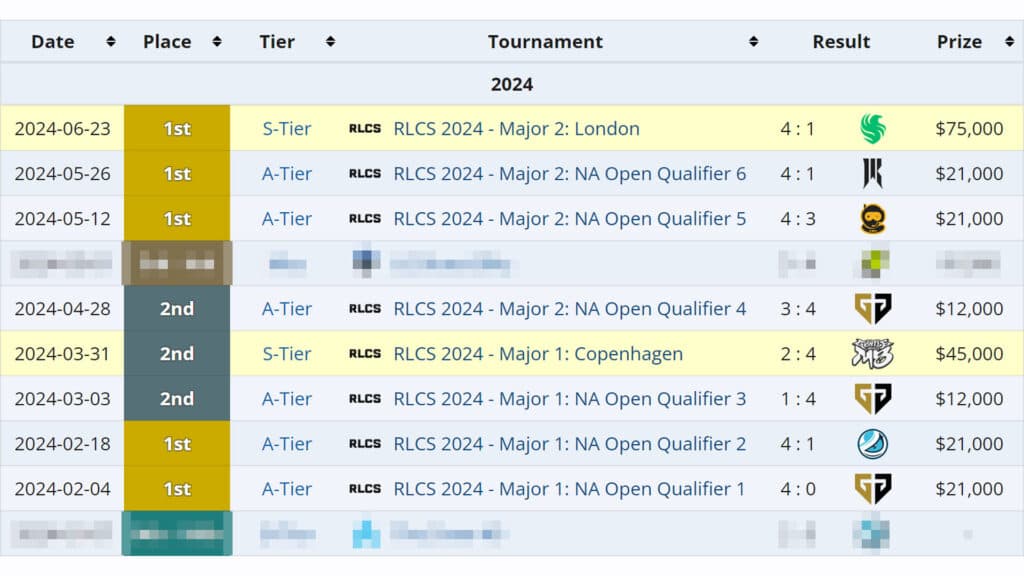
Task: Toggle sorting on the Date column
Action: coord(110,42)
